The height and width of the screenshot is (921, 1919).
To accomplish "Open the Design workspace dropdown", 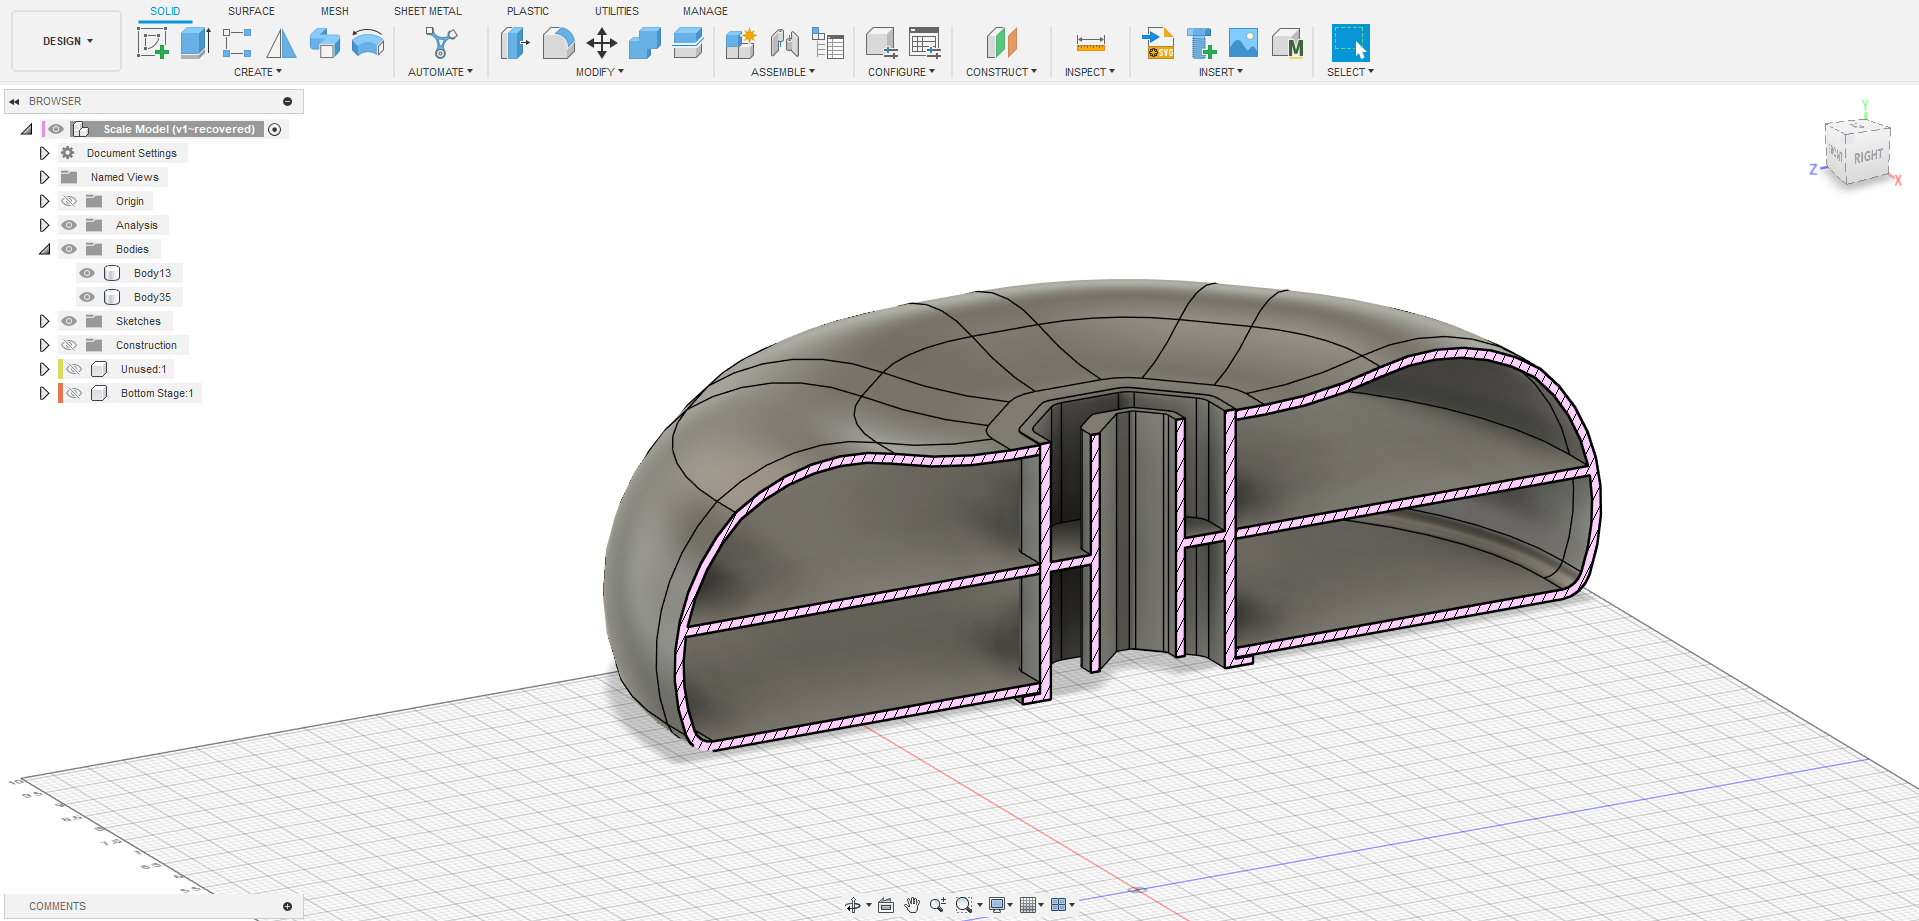I will (x=67, y=41).
